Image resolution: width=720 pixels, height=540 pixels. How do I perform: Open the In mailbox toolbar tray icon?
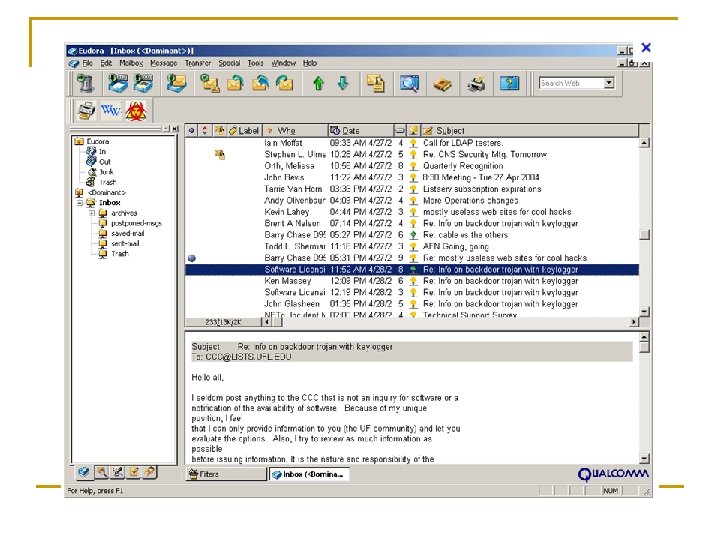tap(118, 83)
